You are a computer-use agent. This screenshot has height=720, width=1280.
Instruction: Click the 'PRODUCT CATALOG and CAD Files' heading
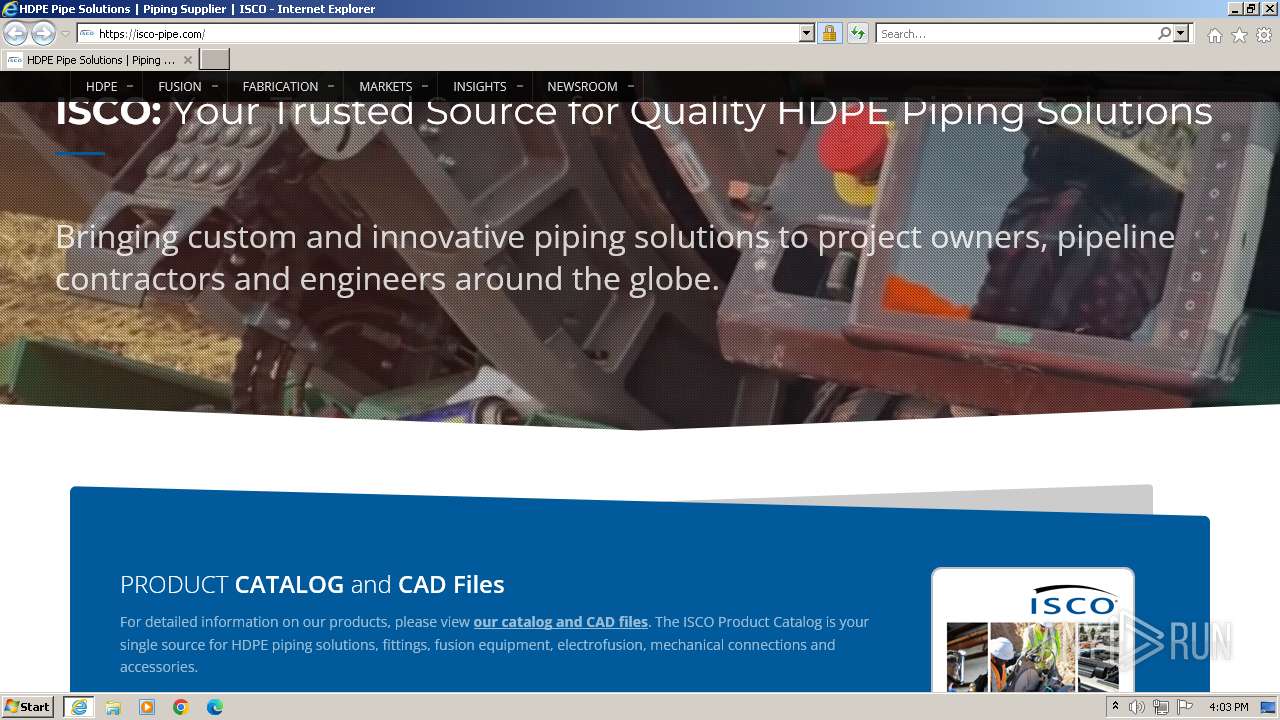312,584
